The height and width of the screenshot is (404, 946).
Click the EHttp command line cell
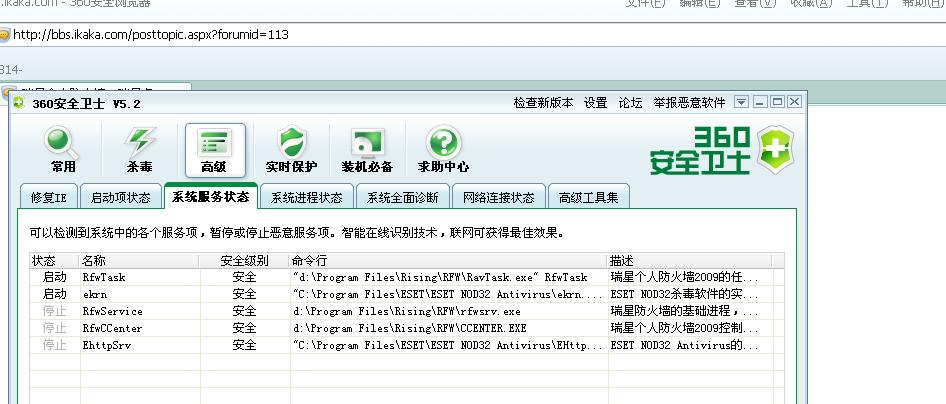pyautogui.click(x=447, y=346)
